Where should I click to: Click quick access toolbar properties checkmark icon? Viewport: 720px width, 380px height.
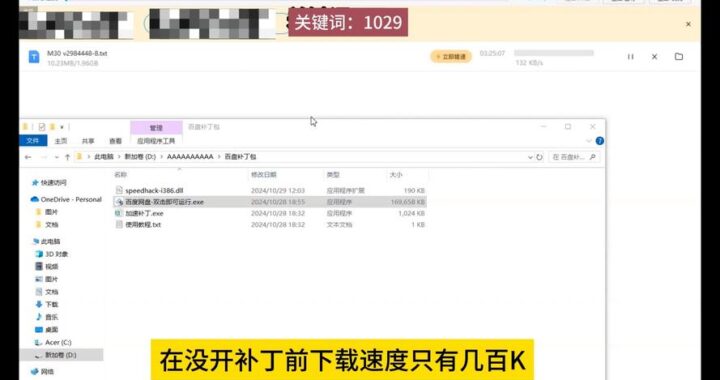(42, 127)
